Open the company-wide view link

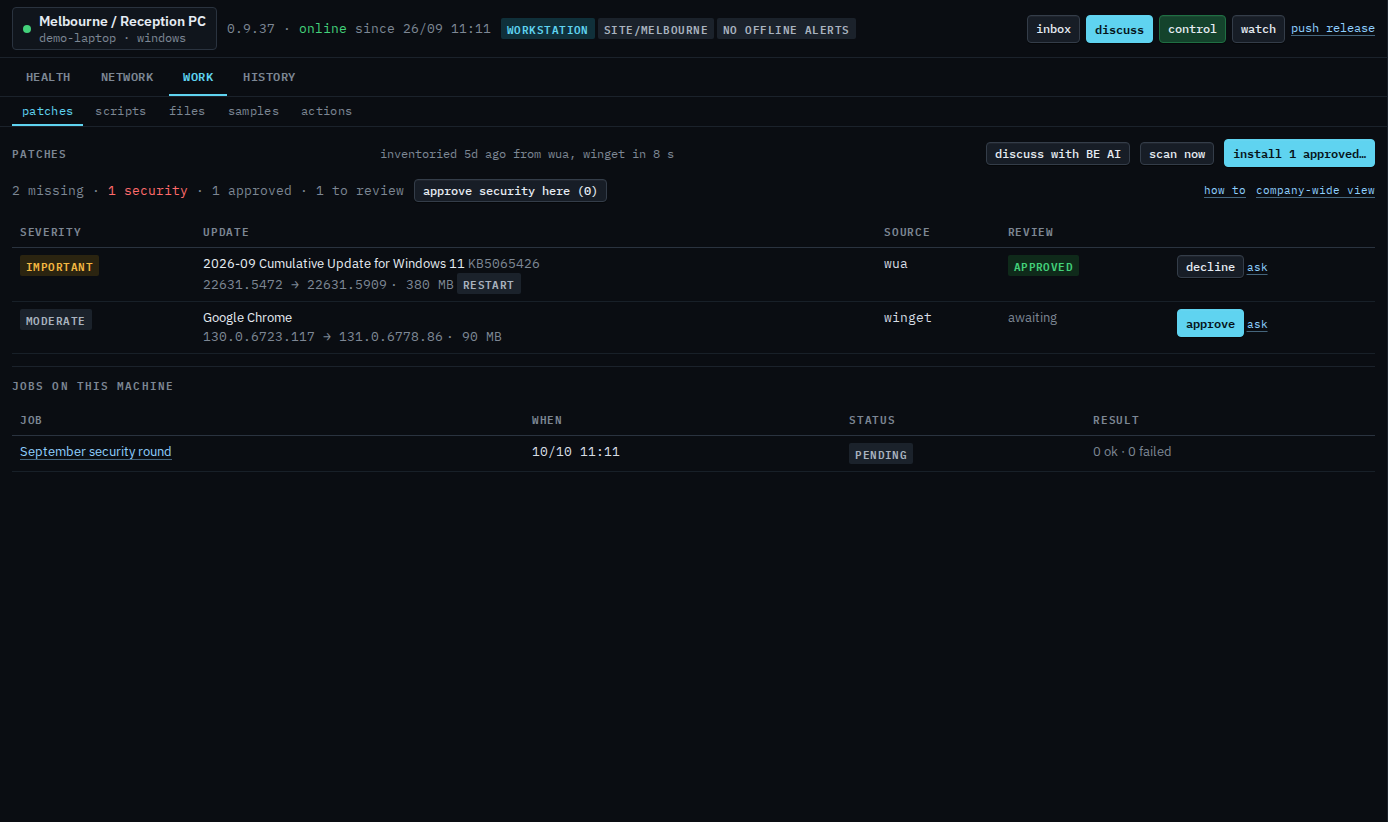pyautogui.click(x=1315, y=191)
